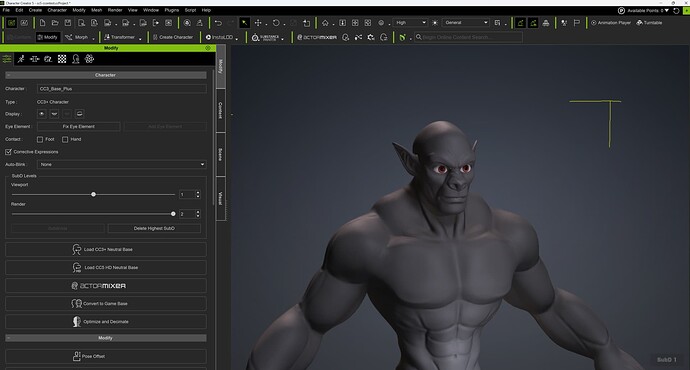Click the green Smart Gallery leaf icon

click(x=402, y=37)
